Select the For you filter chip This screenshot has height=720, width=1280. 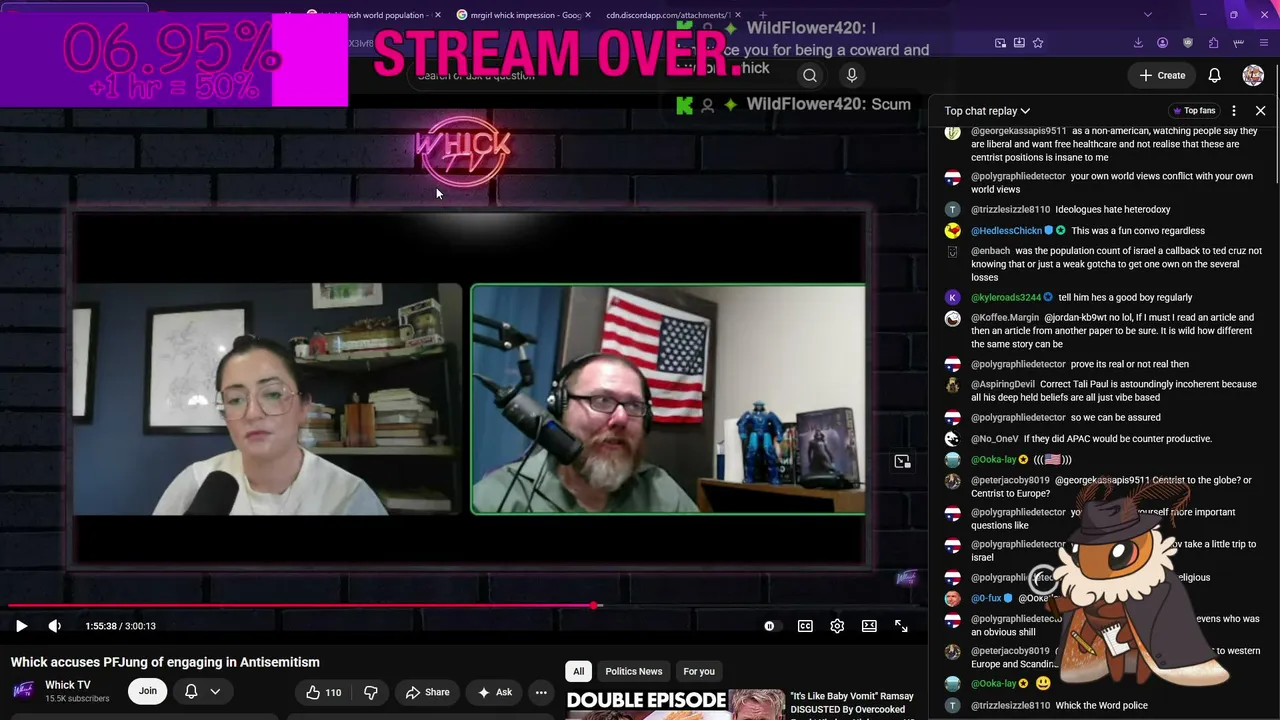tap(699, 671)
